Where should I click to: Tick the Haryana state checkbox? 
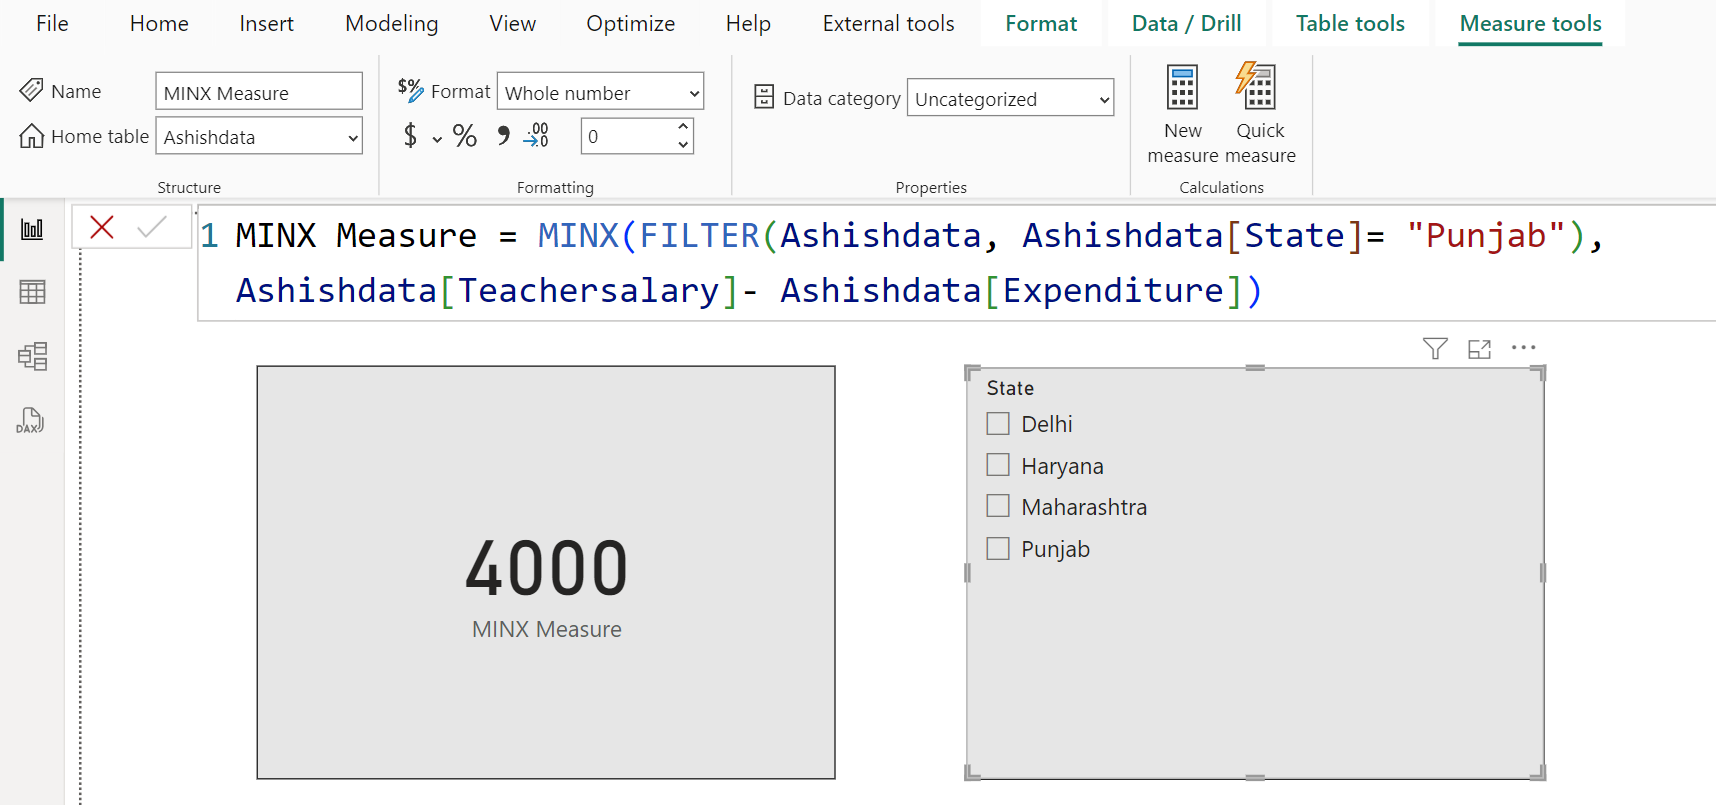(998, 465)
